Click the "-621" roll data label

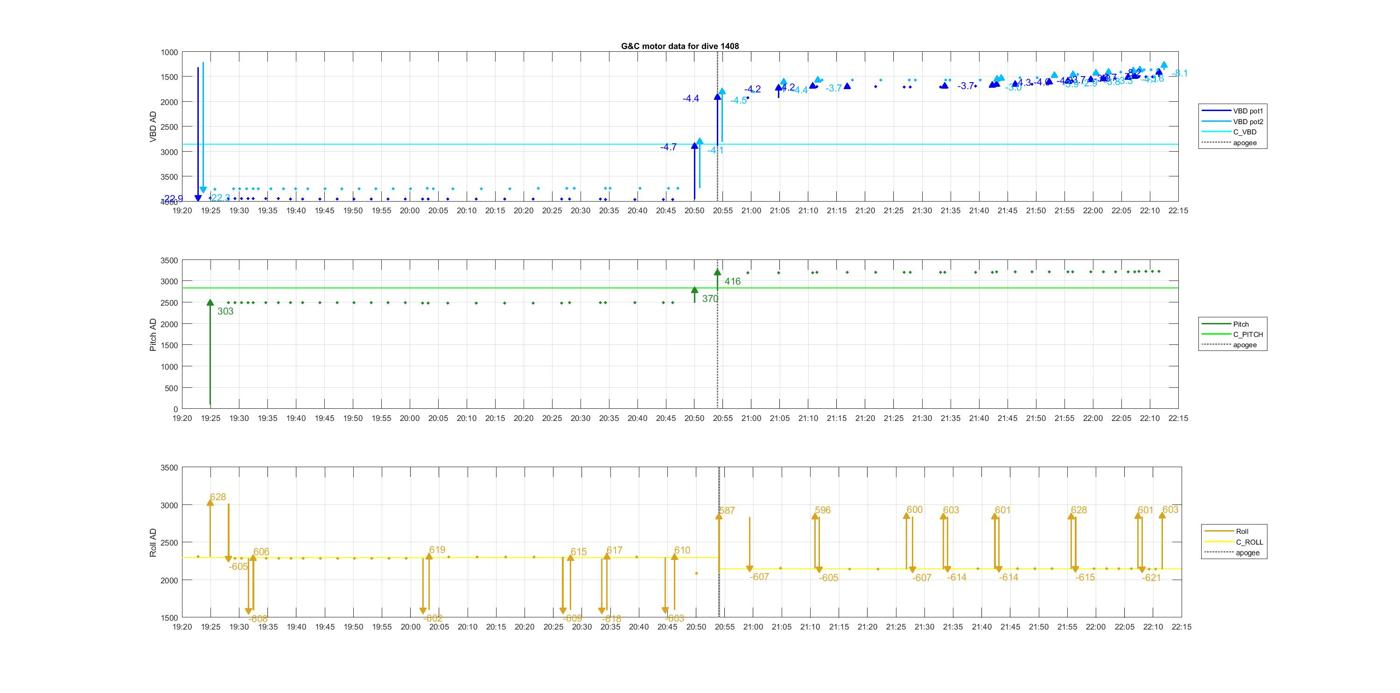point(1152,578)
